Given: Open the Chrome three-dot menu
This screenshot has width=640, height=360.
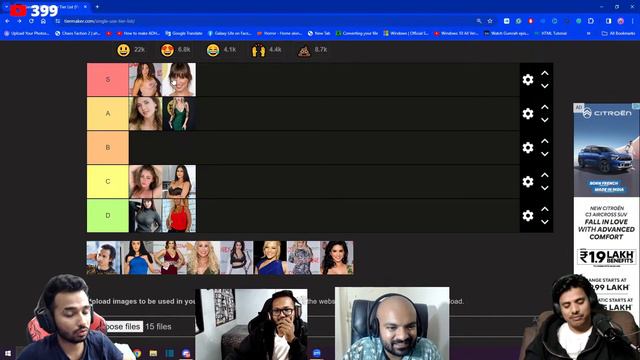Looking at the screenshot, I should tap(632, 21).
